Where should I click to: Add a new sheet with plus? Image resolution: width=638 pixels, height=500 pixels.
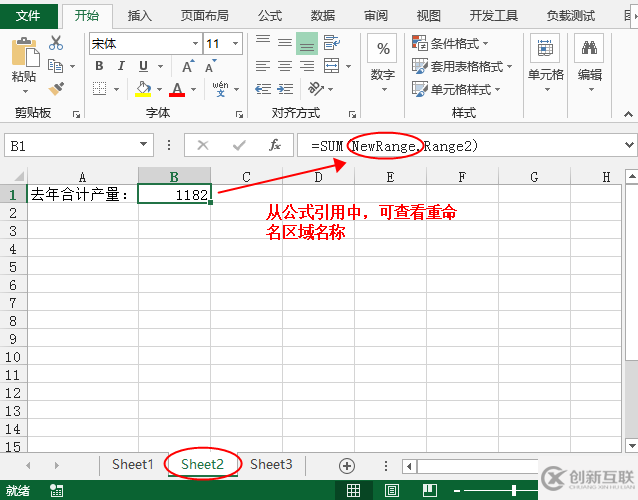click(347, 465)
